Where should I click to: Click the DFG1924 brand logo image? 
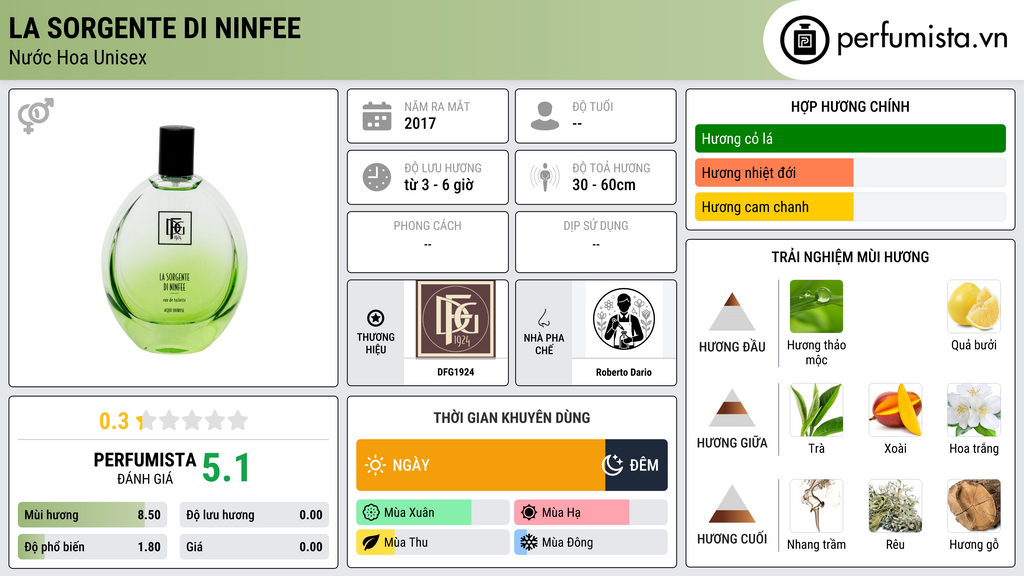coord(456,319)
